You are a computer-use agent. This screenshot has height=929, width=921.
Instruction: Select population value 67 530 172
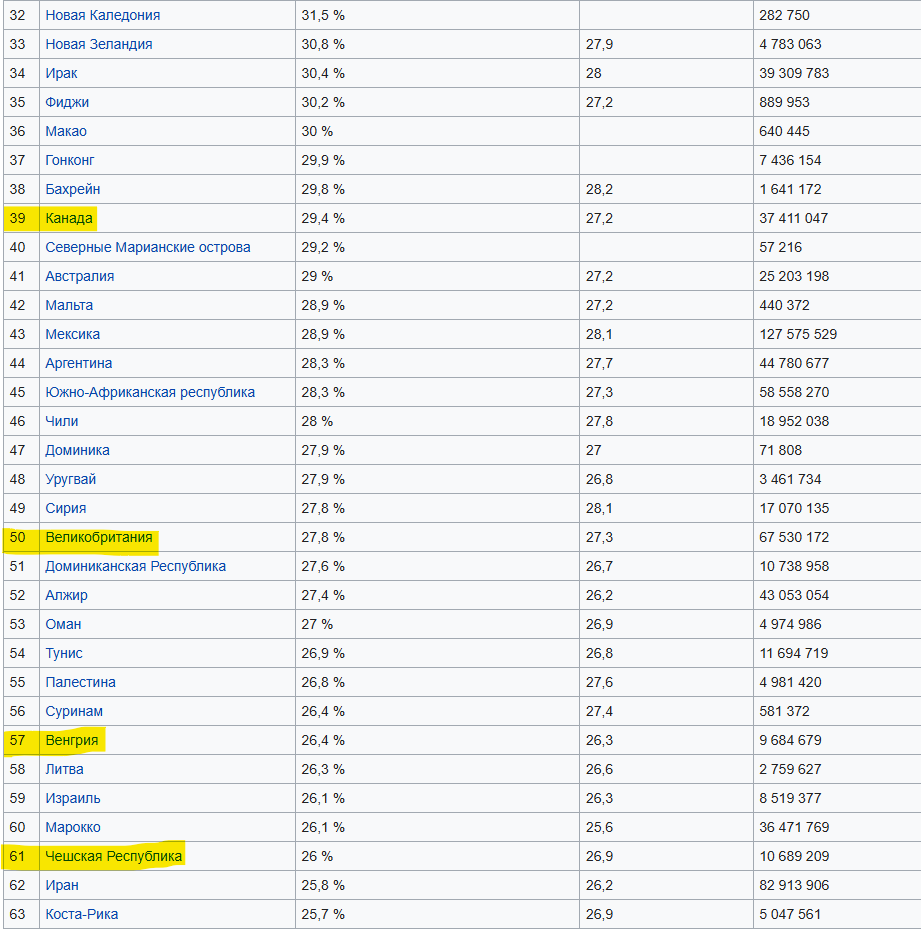pyautogui.click(x=794, y=537)
